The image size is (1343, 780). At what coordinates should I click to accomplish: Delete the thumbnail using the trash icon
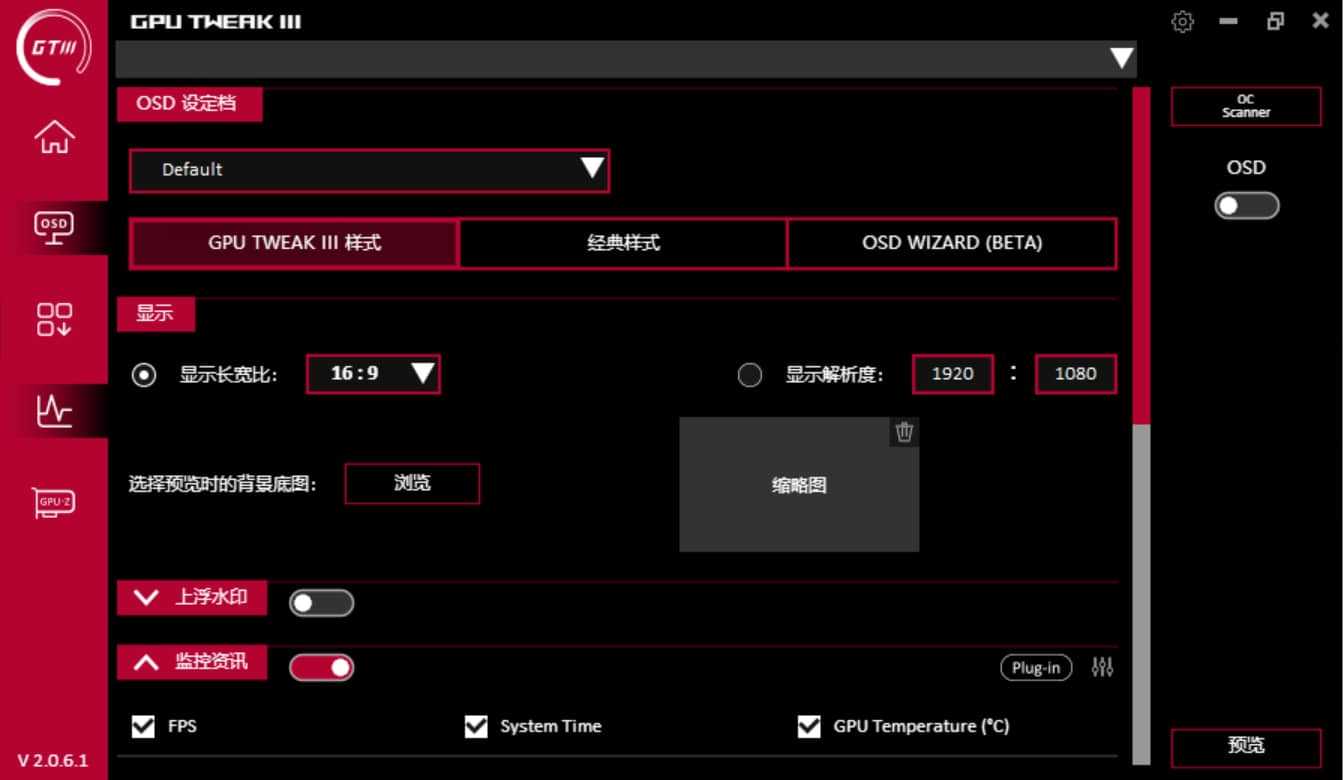click(905, 432)
